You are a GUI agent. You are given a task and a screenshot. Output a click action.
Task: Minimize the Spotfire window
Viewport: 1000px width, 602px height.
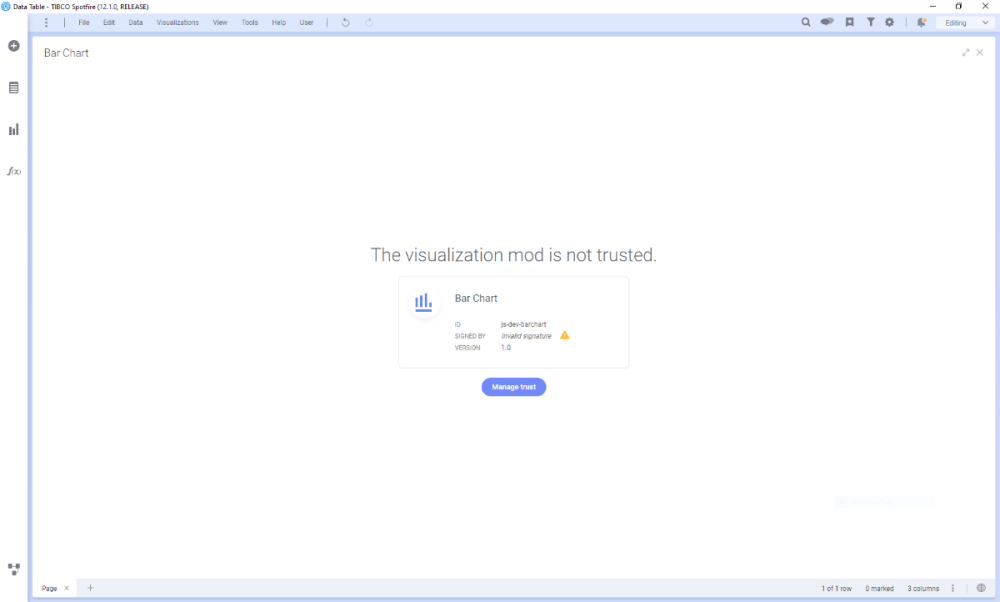(x=932, y=6)
